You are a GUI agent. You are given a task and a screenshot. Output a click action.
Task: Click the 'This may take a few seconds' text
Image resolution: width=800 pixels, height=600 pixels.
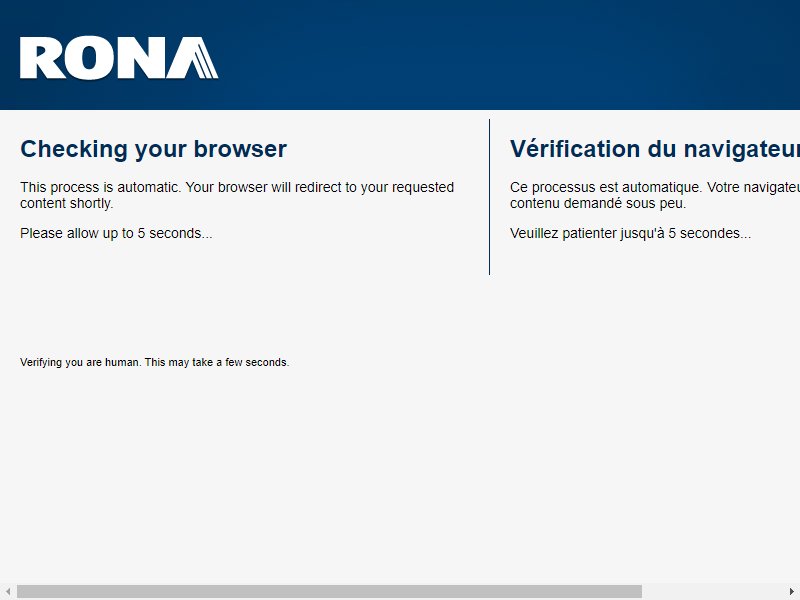pyautogui.click(x=217, y=362)
